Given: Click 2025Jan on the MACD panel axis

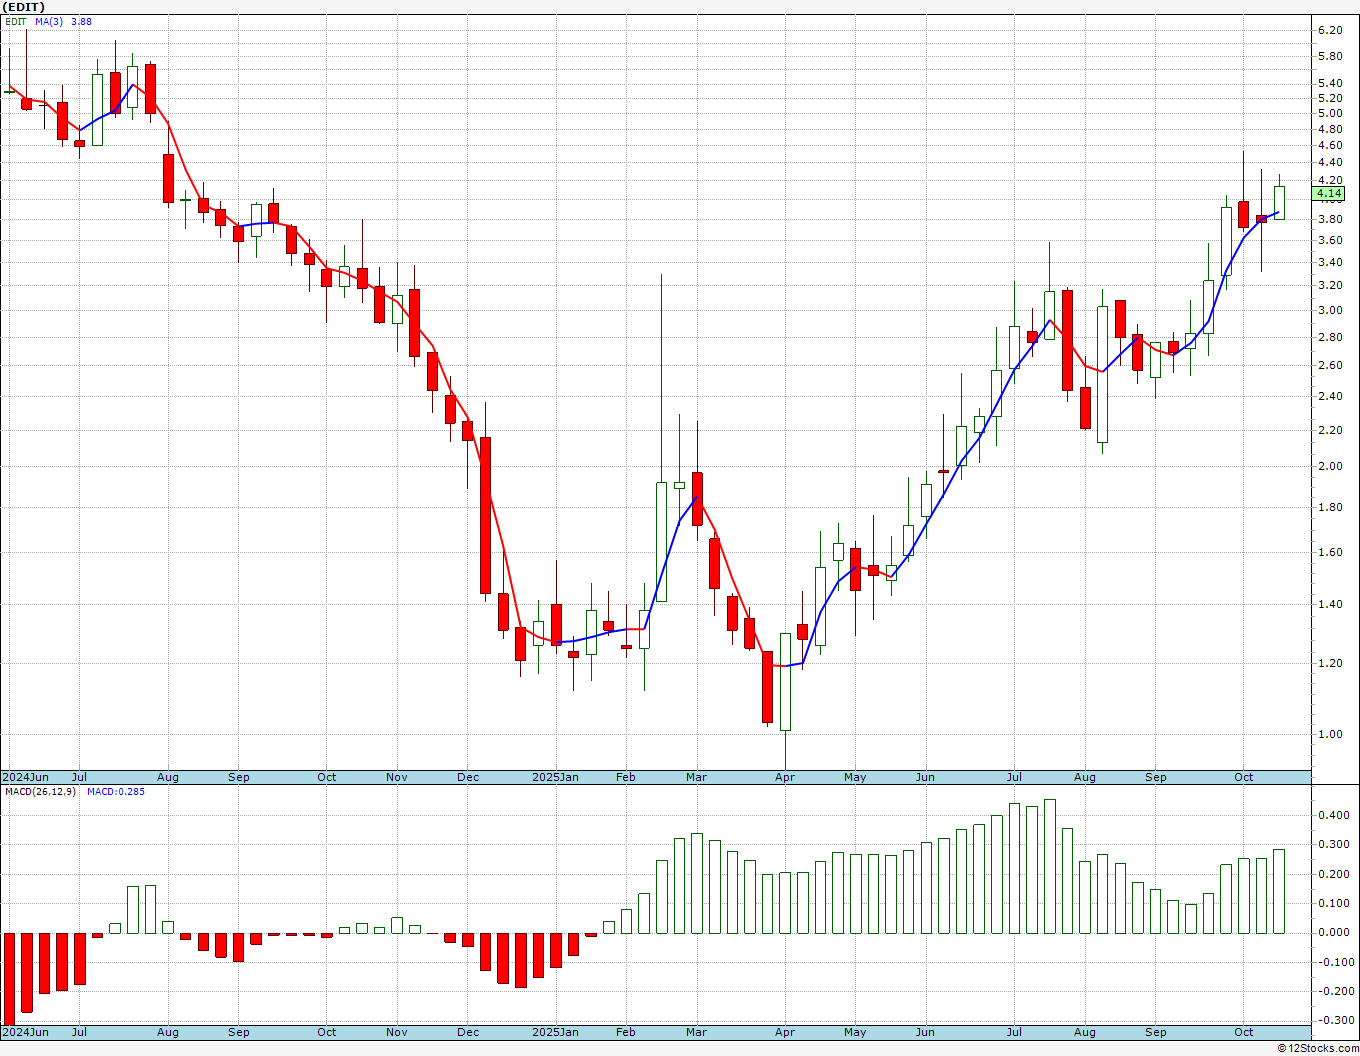Looking at the screenshot, I should point(555,1032).
